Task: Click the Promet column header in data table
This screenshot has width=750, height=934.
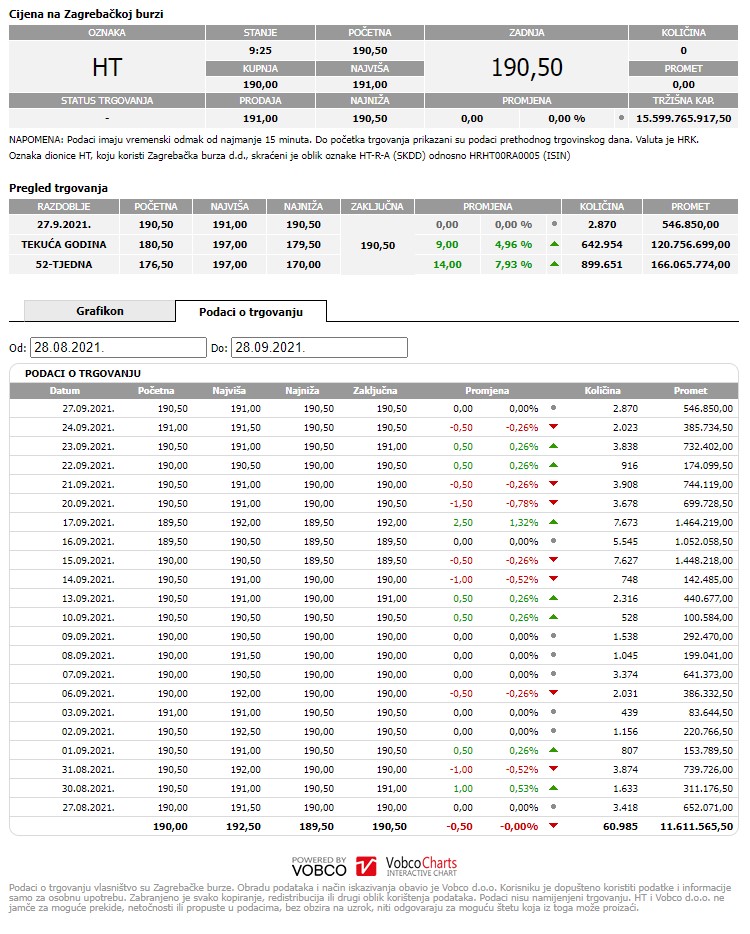Action: pos(690,391)
